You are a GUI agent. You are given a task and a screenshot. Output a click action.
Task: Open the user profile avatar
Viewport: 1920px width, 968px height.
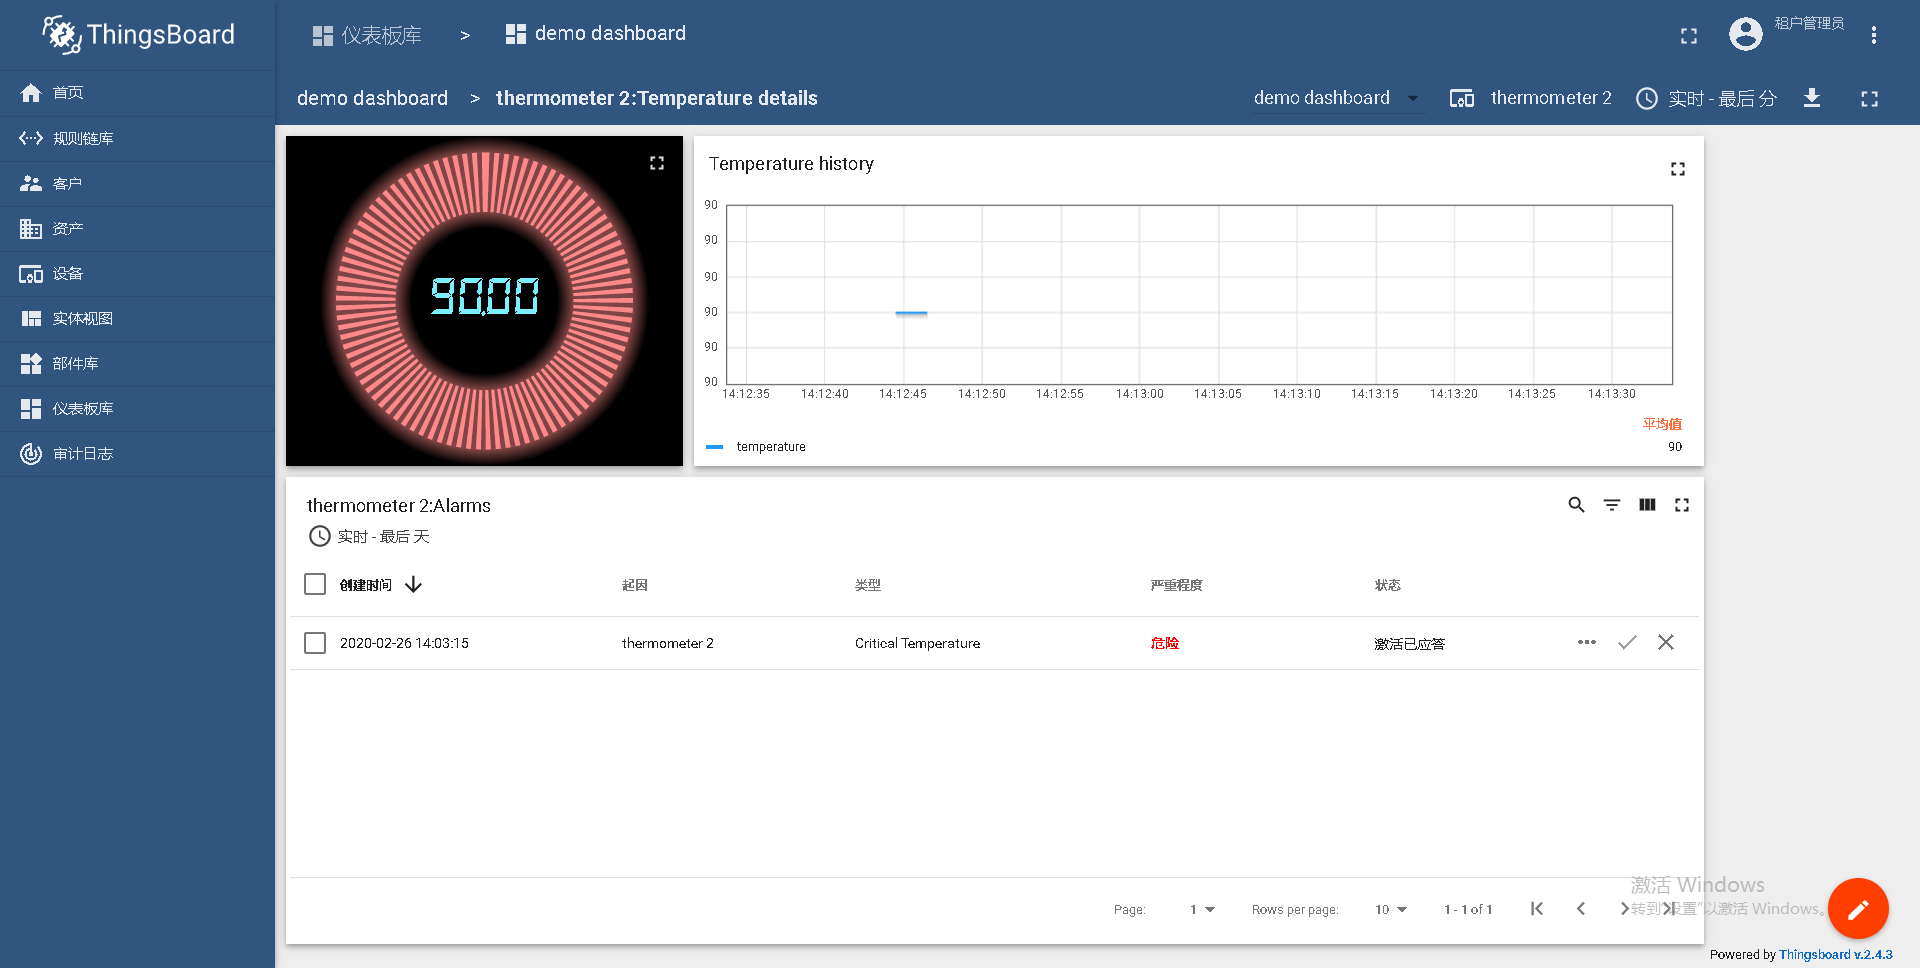[x=1746, y=35]
